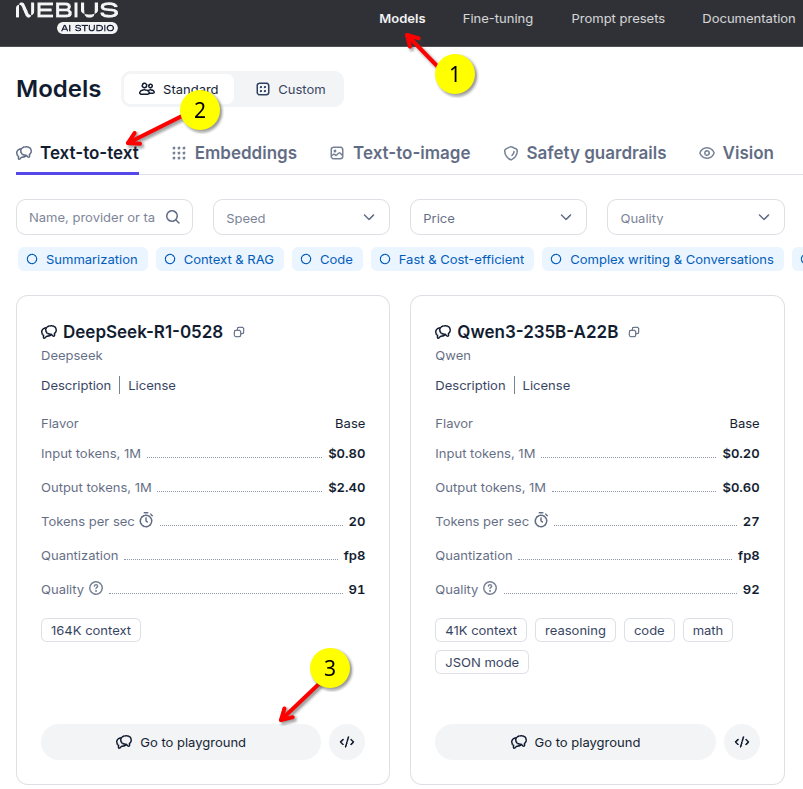Switch to the Embeddings tab
The width and height of the screenshot is (803, 789).
pos(234,153)
